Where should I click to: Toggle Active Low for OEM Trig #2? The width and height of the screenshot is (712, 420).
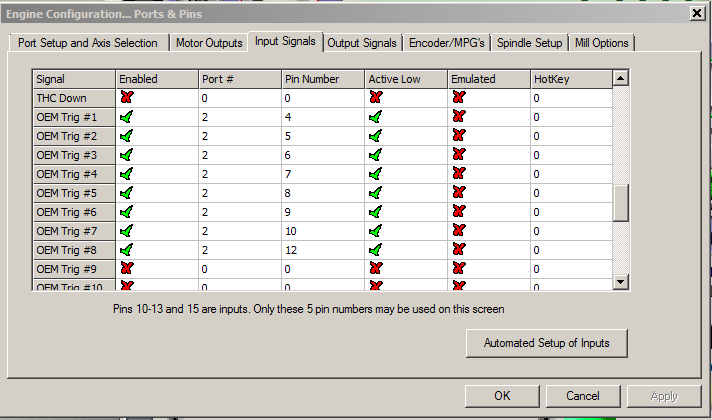click(376, 136)
